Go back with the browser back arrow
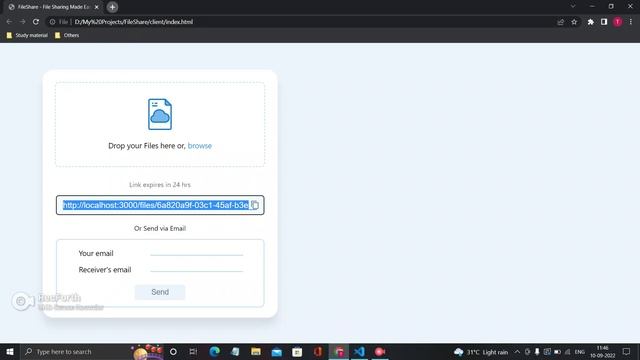640x360 pixels. (x=9, y=22)
